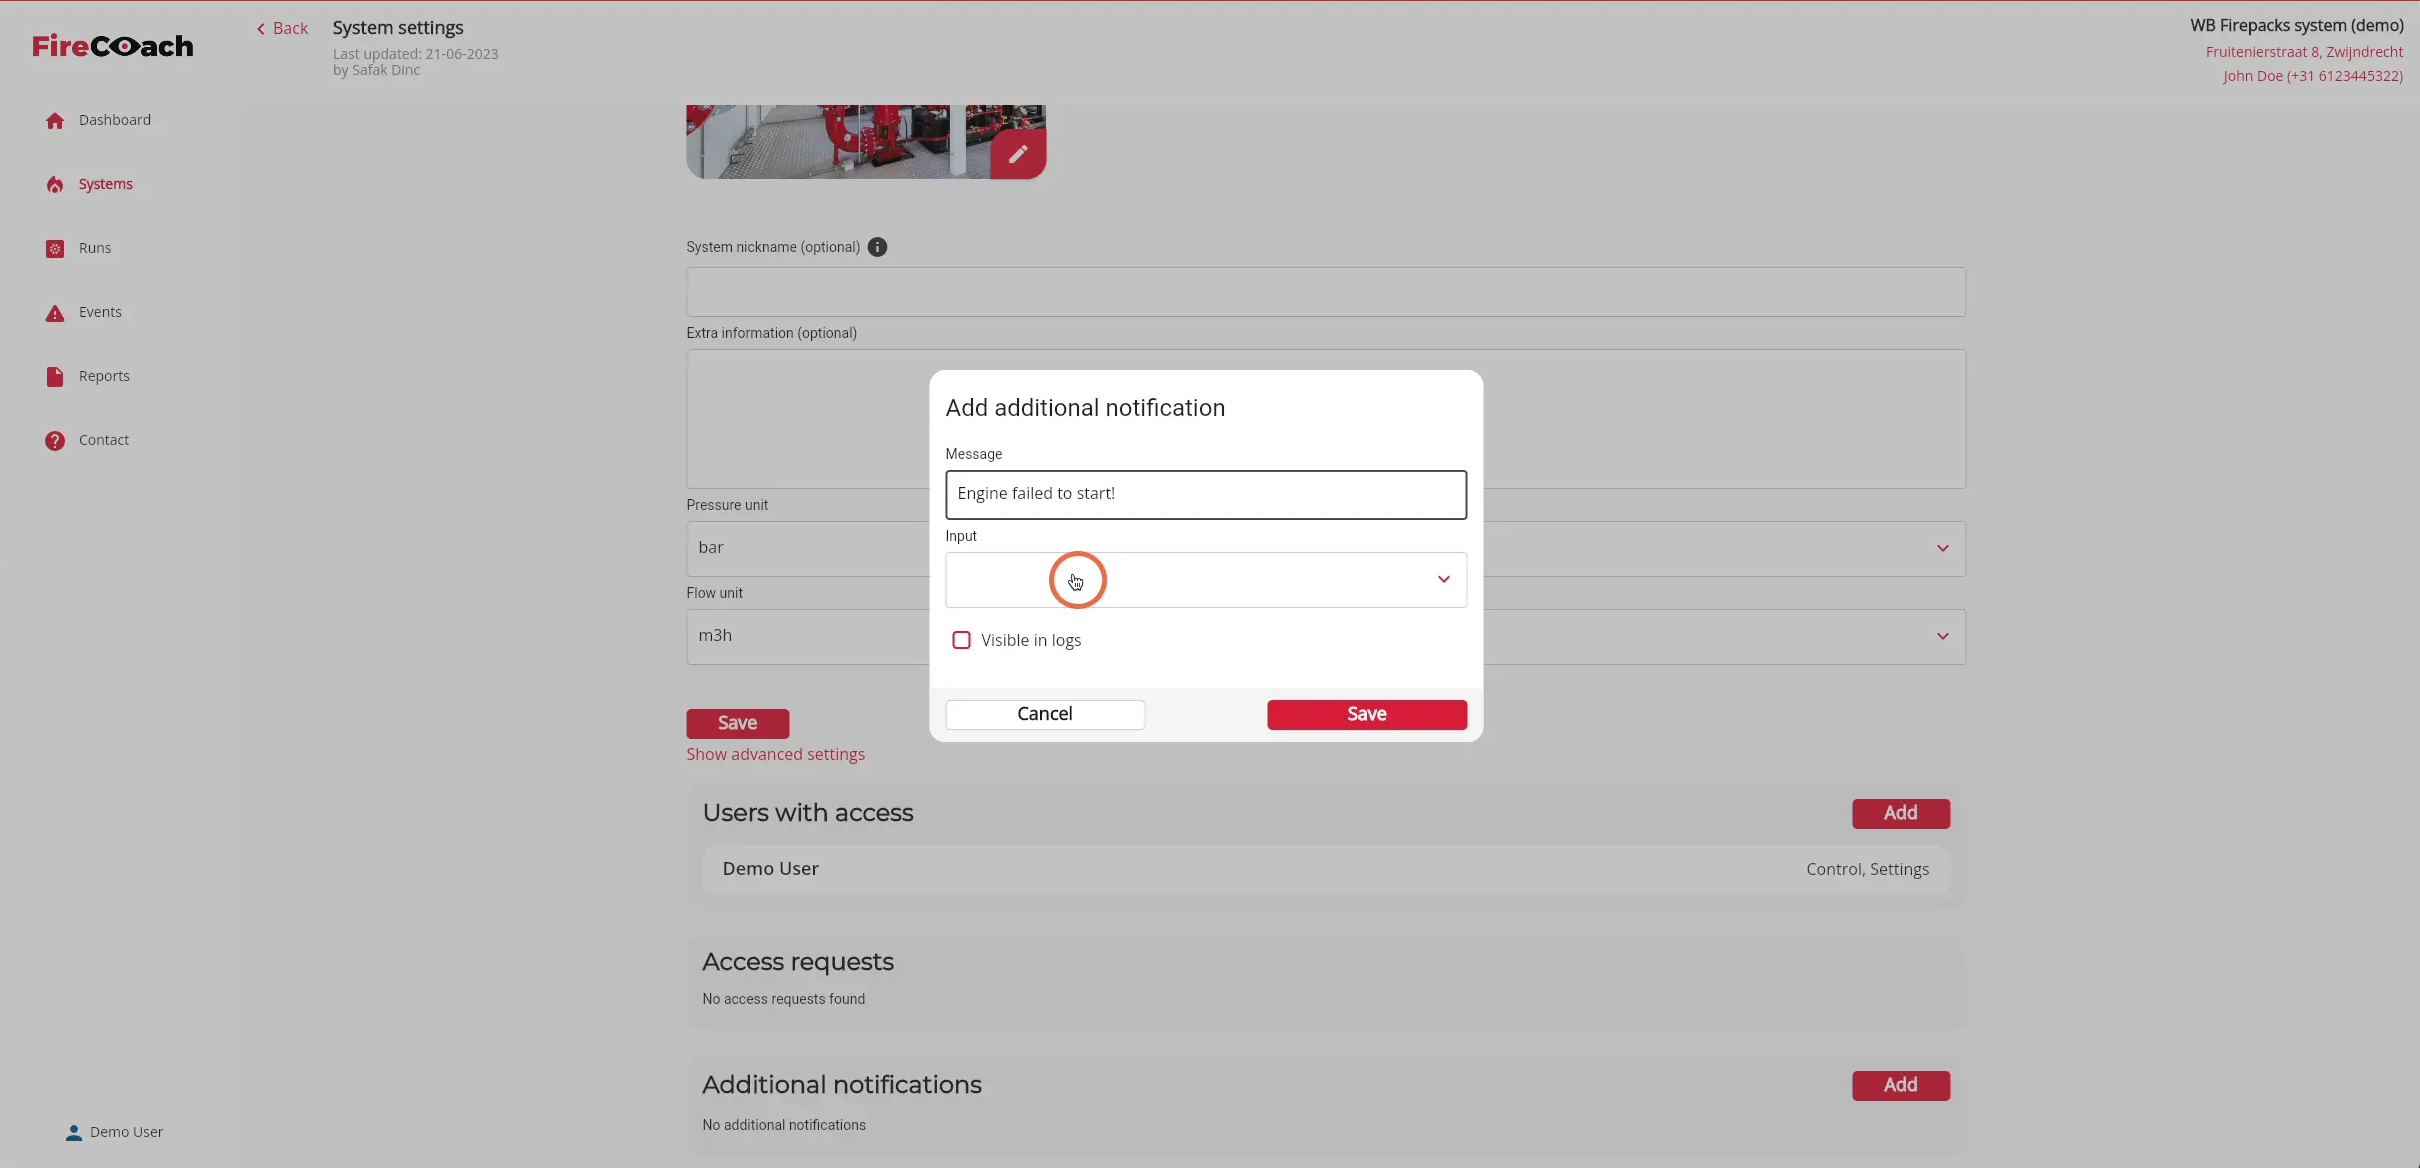Click the Dashboard home icon
Image resolution: width=2420 pixels, height=1168 pixels.
coord(55,121)
